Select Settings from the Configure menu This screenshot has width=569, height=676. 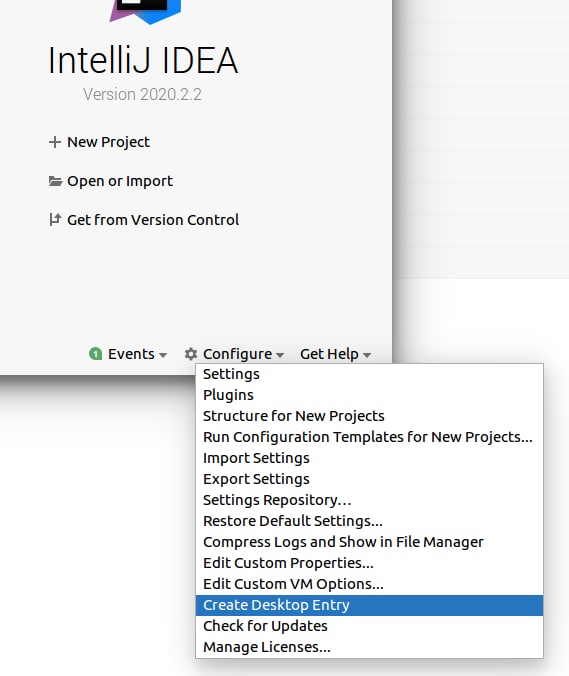pyautogui.click(x=369, y=374)
